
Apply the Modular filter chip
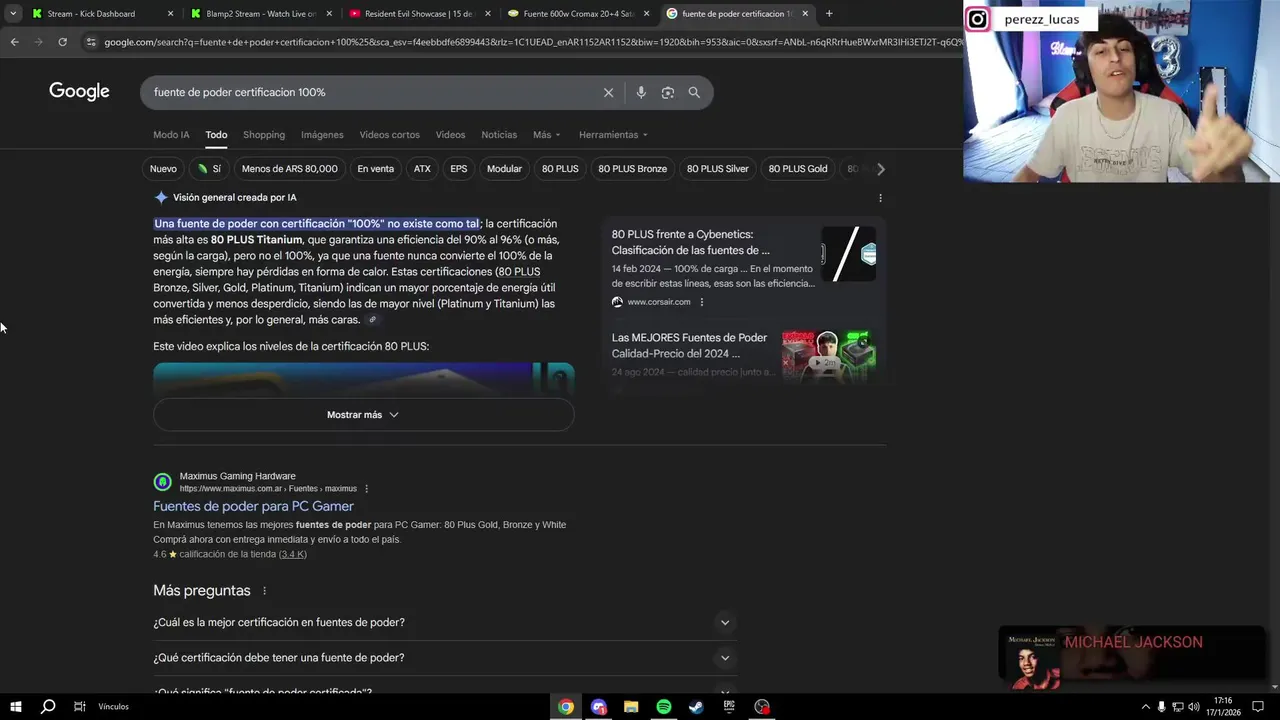(504, 169)
